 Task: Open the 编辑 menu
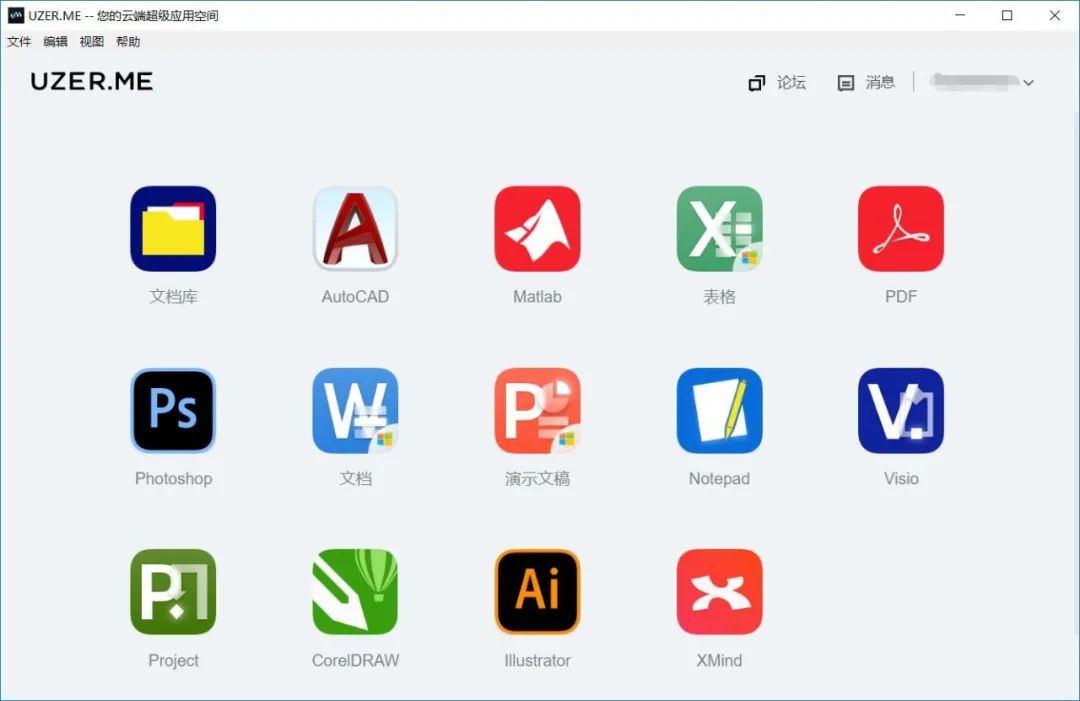pyautogui.click(x=55, y=41)
